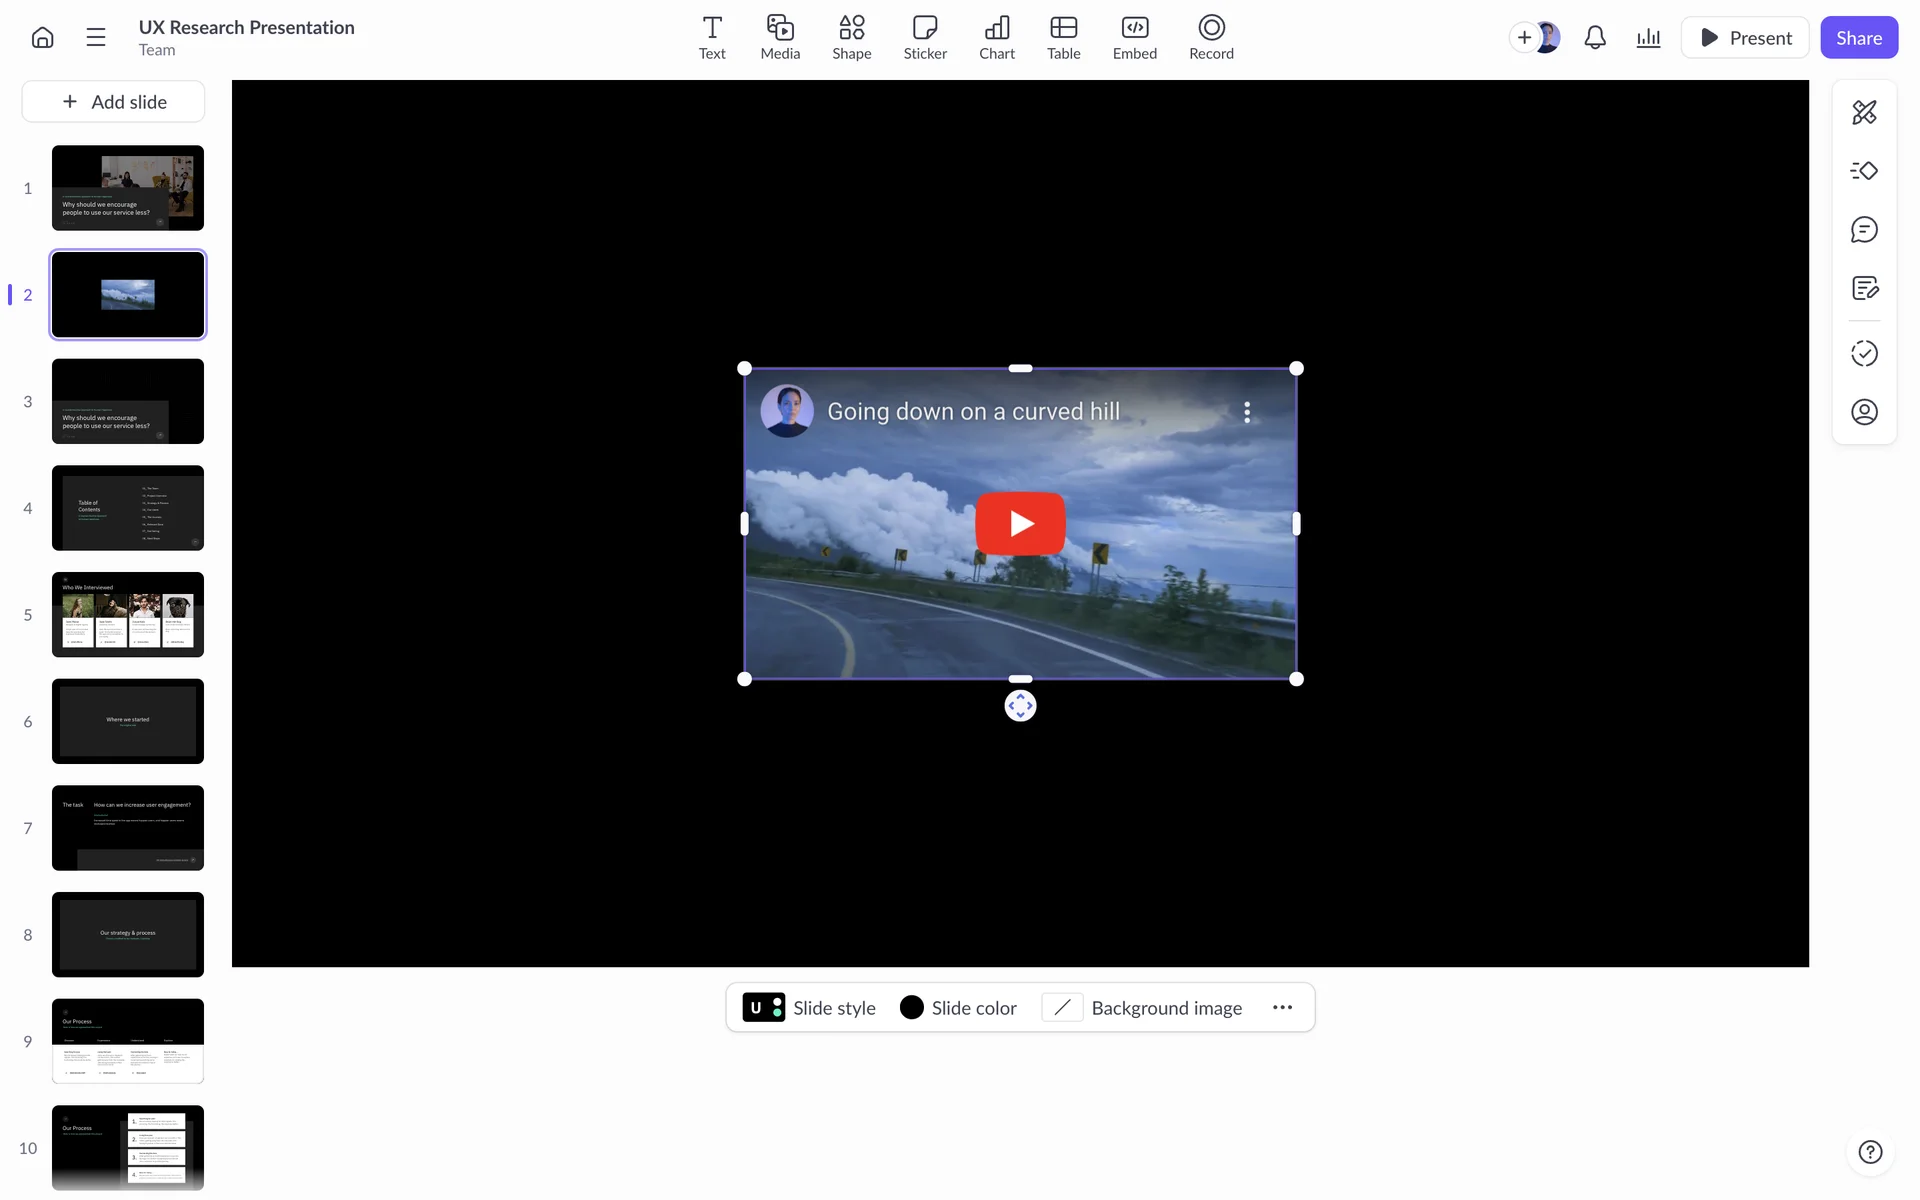Viewport: 1920px width, 1200px height.
Task: Expand more options ellipsis in bottom bar
Action: point(1282,1008)
